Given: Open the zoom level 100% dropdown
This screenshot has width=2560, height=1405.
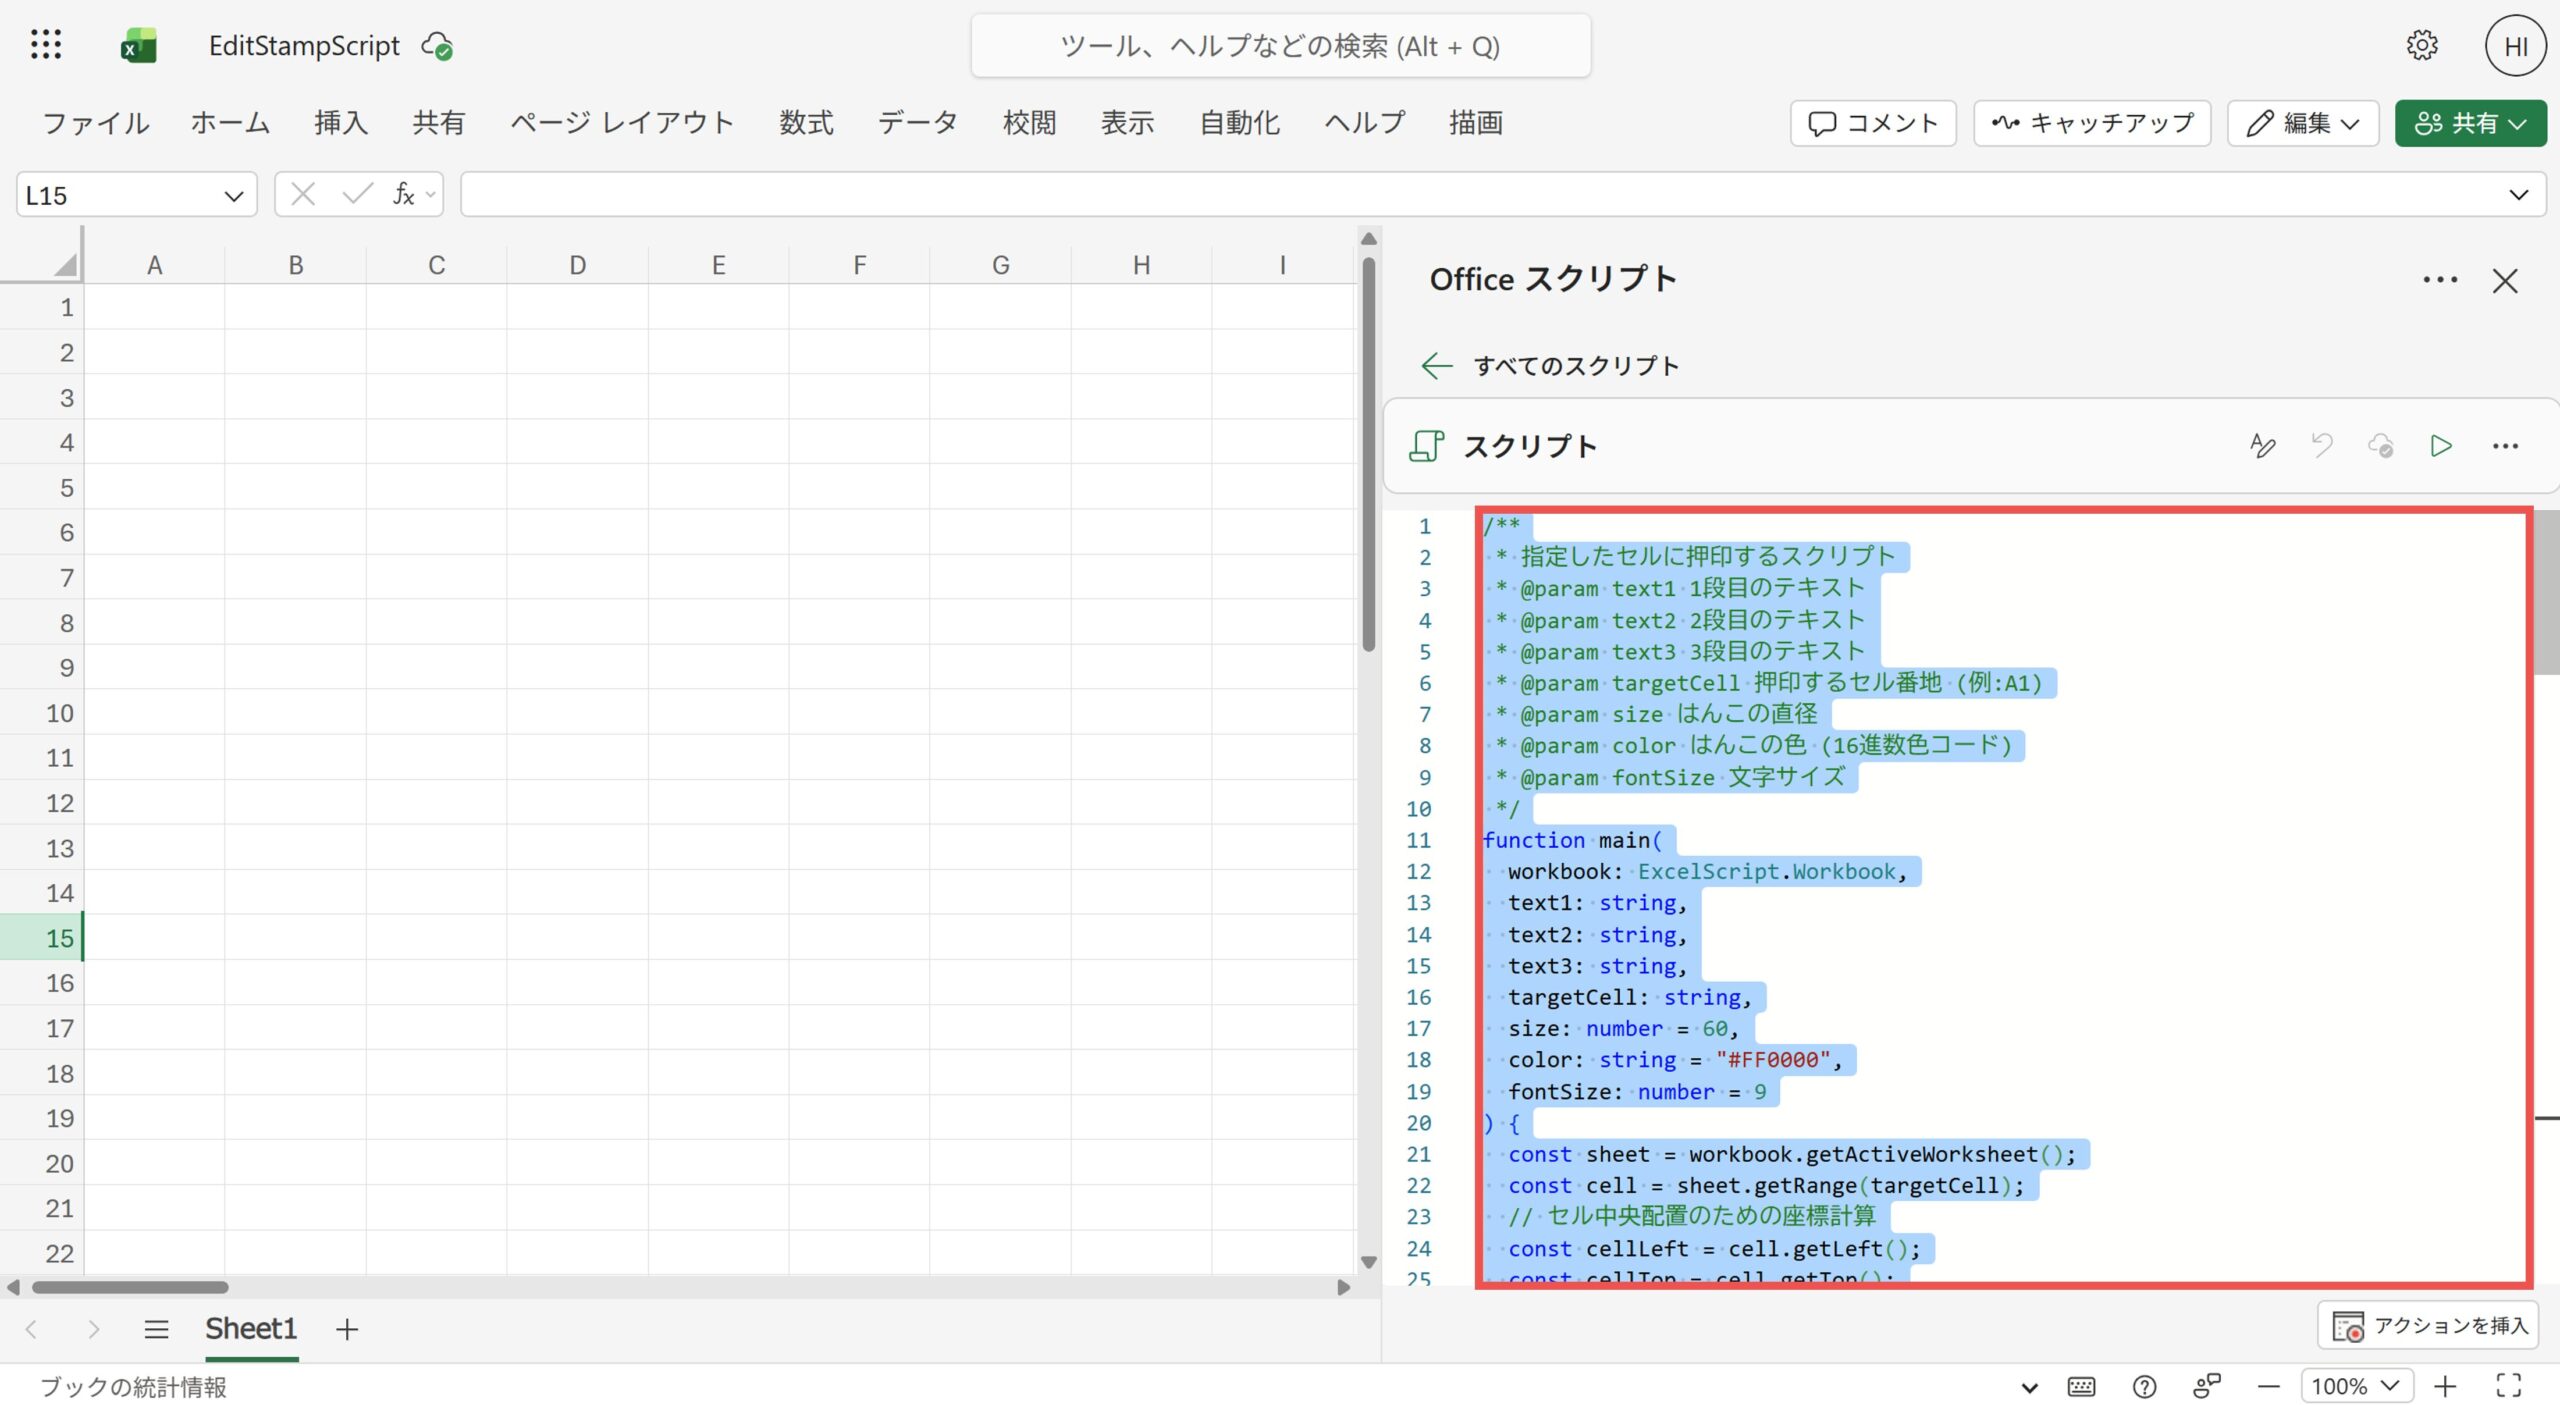Looking at the screenshot, I should tap(2356, 1386).
